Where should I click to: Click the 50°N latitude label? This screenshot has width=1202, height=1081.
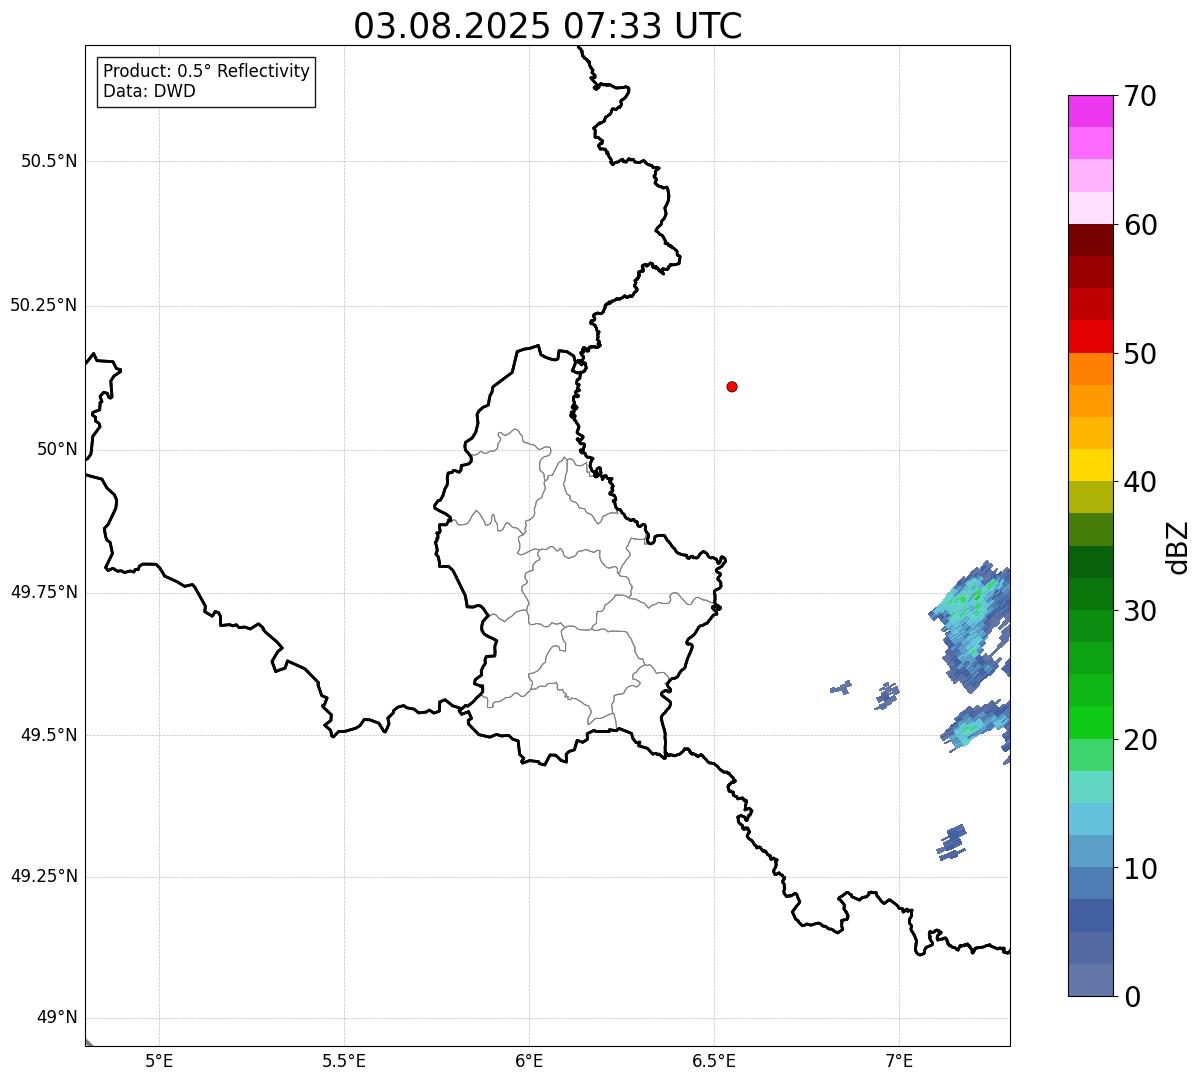coord(57,449)
